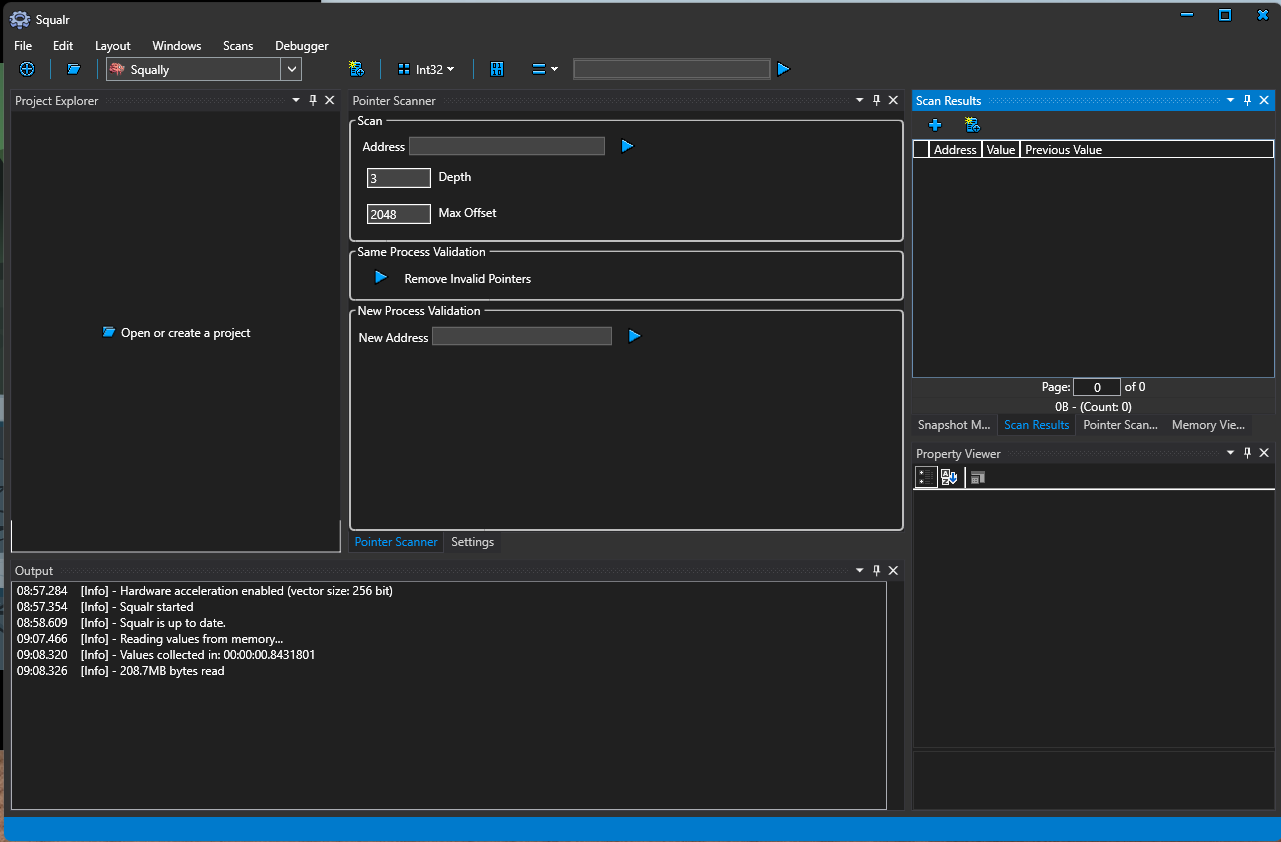Screen dimensions: 1281x842
Task: Click the open project folder toolbar icon
Action: pyautogui.click(x=73, y=69)
